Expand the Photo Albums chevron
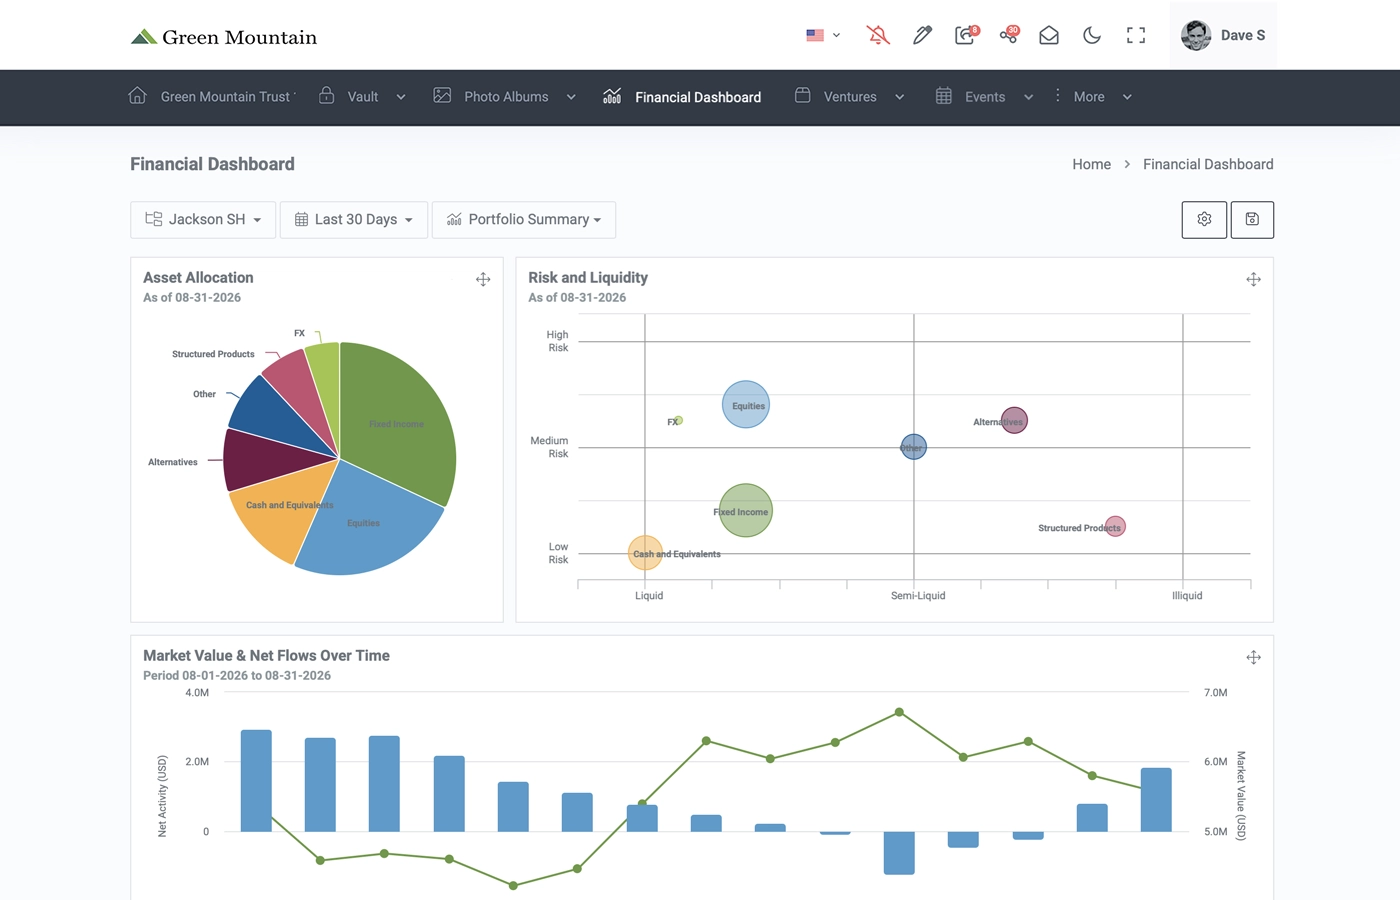This screenshot has width=1400, height=900. 571,97
